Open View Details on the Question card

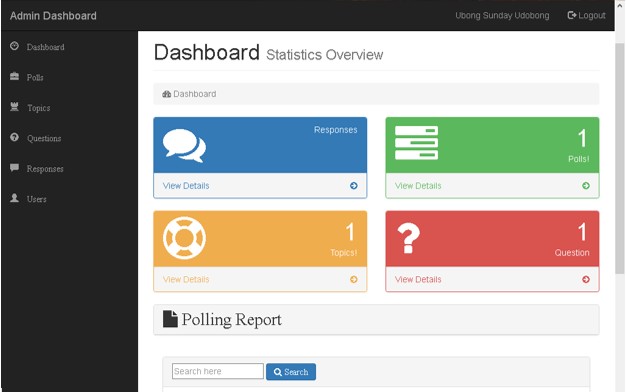(418, 279)
